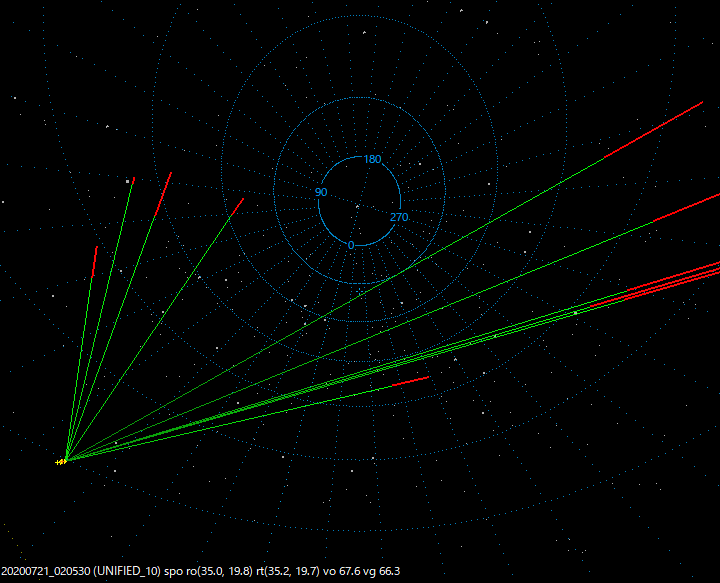Screen dimensions: 720x583
Task: Click the vg 66.3 velocity value
Action: pyautogui.click(x=382, y=571)
